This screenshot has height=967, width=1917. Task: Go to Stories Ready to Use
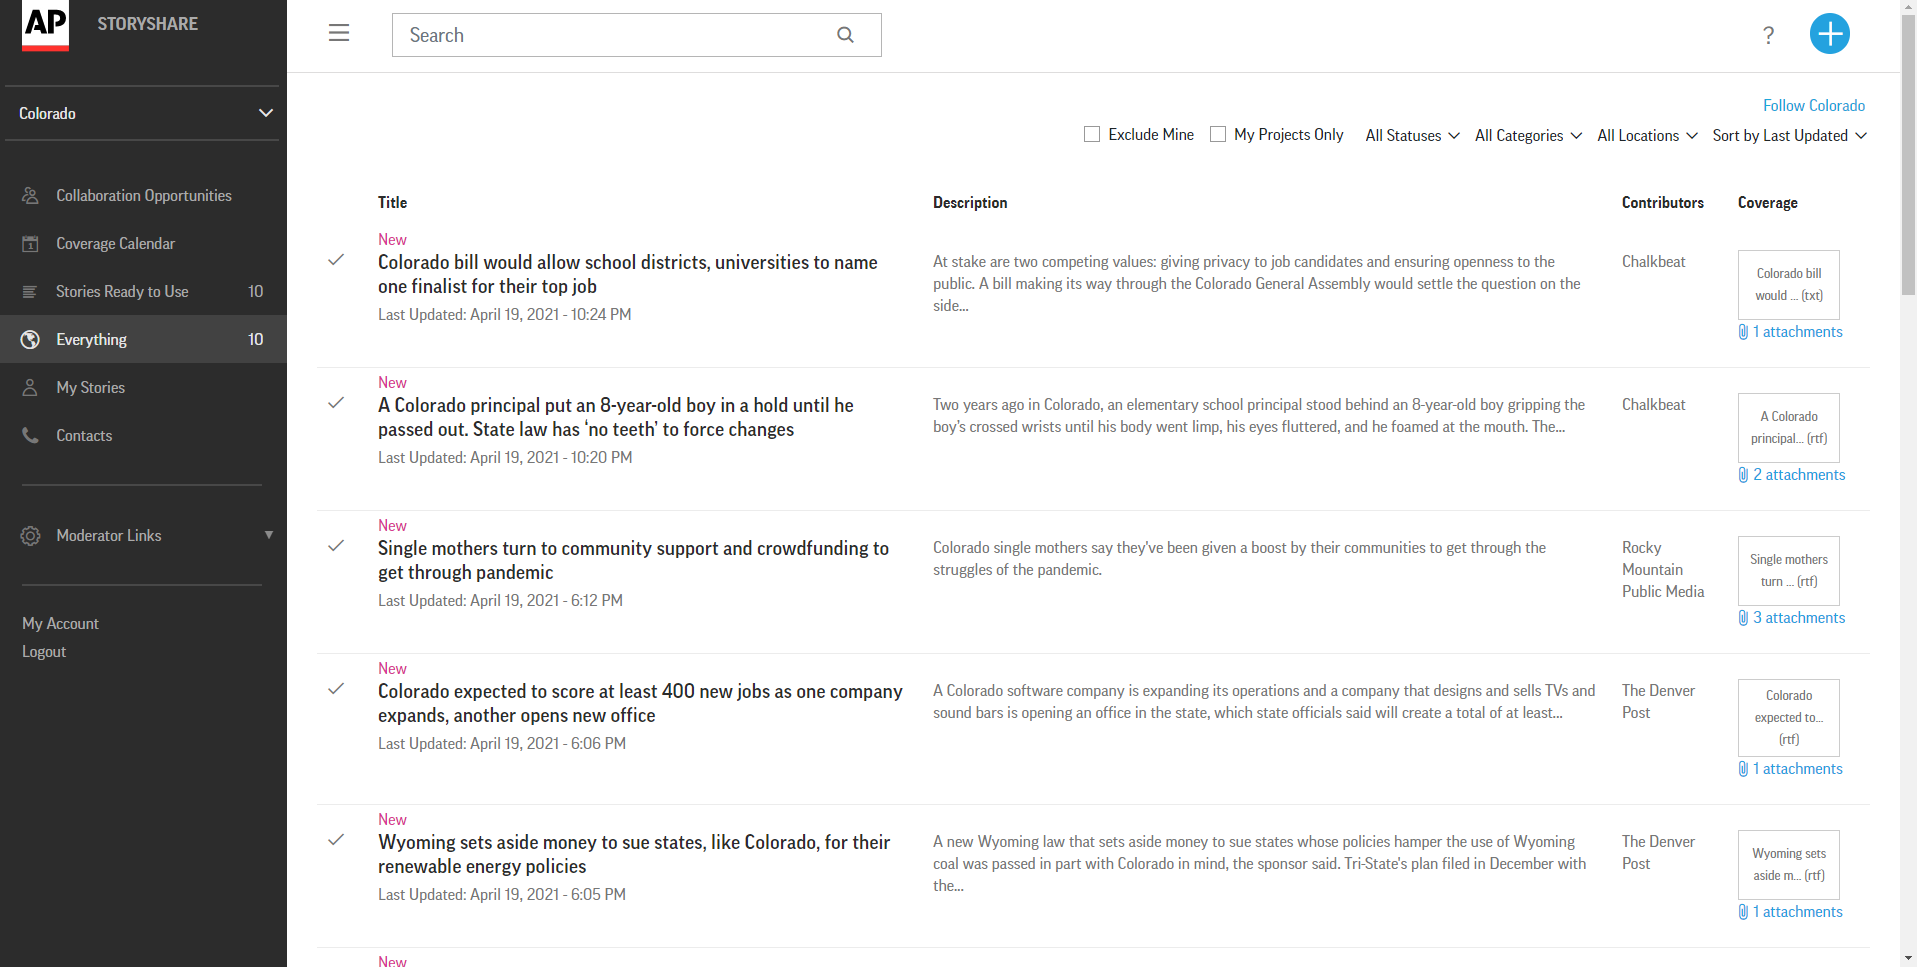pos(122,292)
